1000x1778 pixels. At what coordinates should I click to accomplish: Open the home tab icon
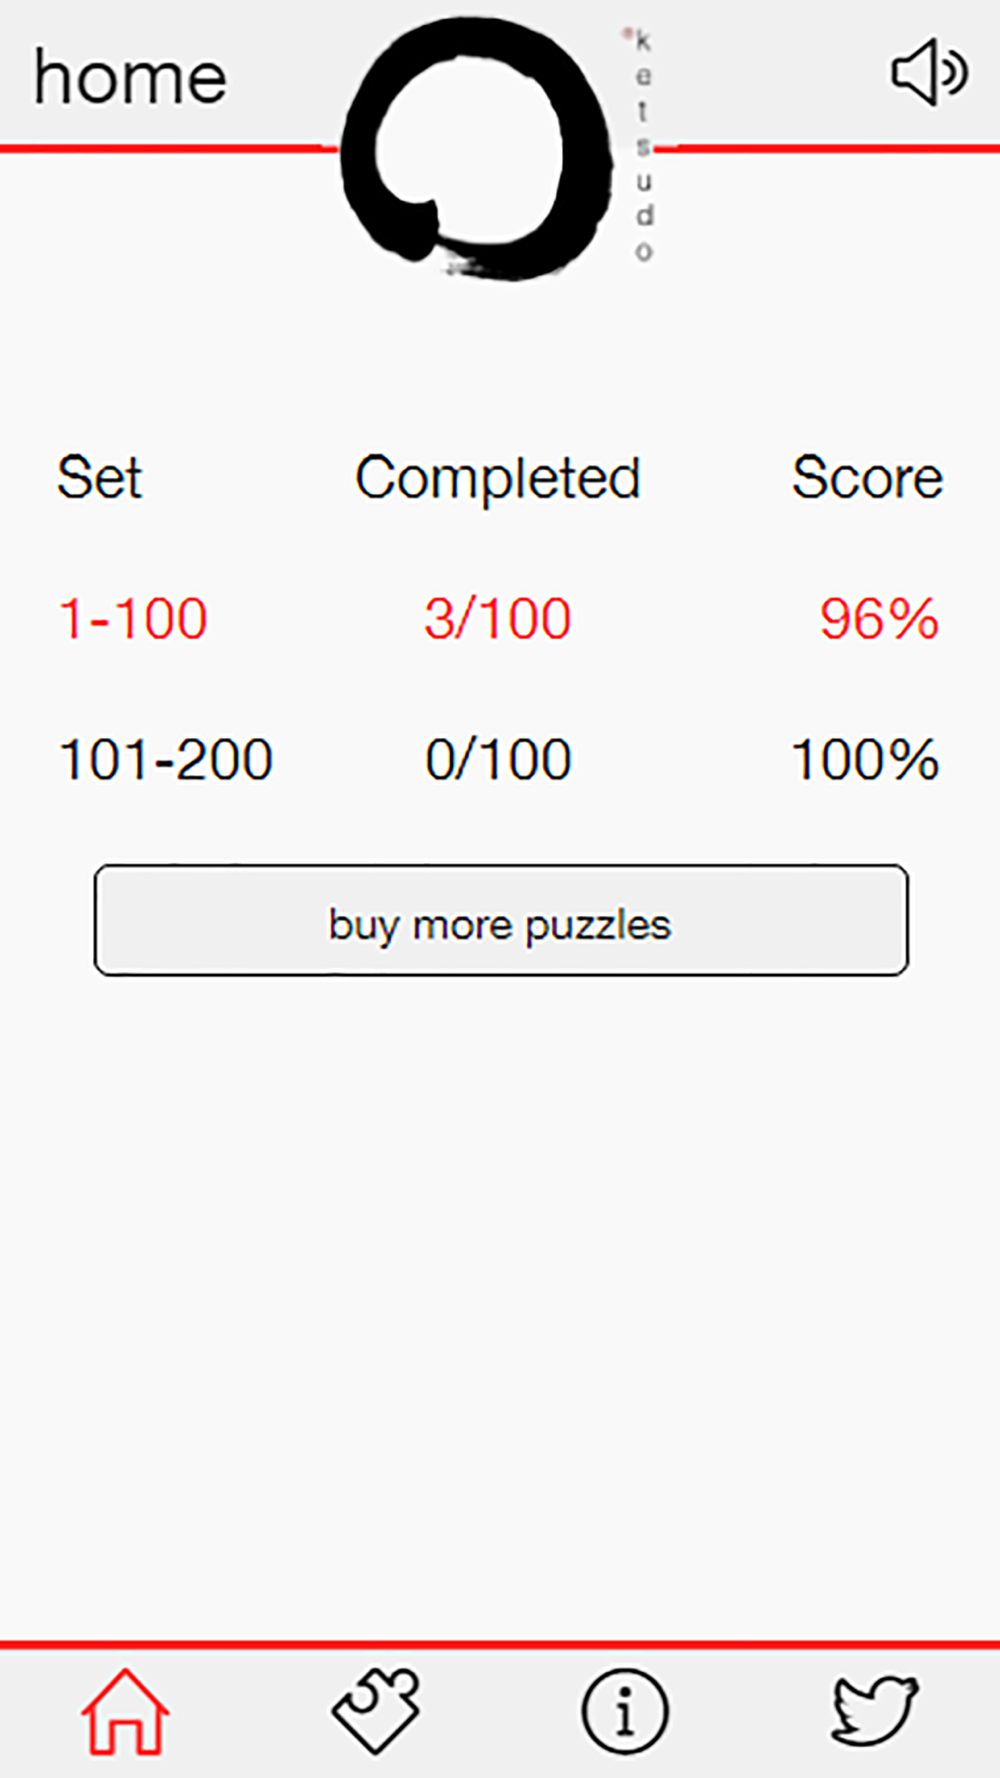(125, 1711)
